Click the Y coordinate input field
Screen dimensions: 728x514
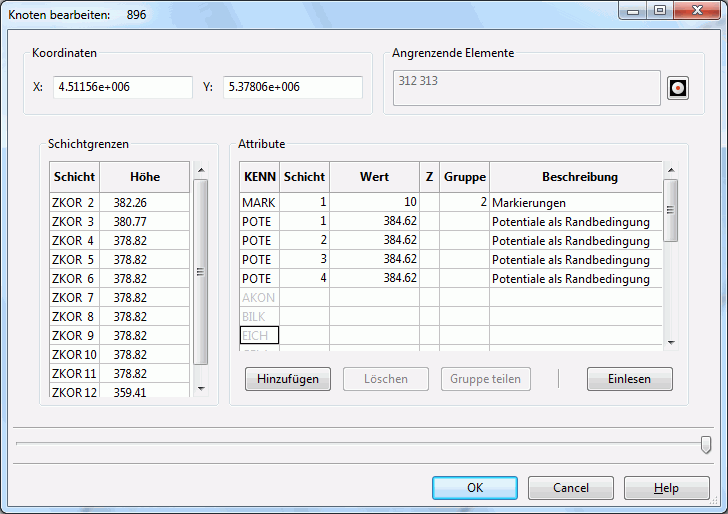292,87
